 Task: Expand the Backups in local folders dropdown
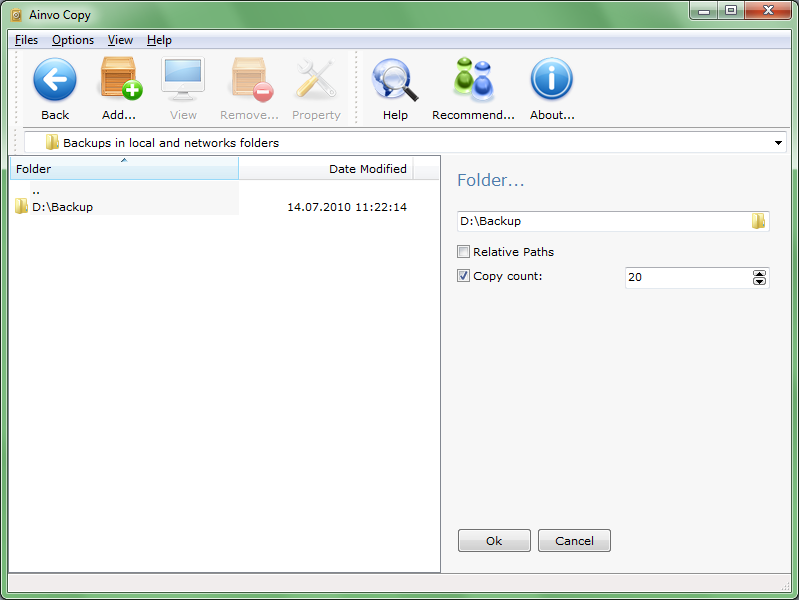[x=778, y=143]
